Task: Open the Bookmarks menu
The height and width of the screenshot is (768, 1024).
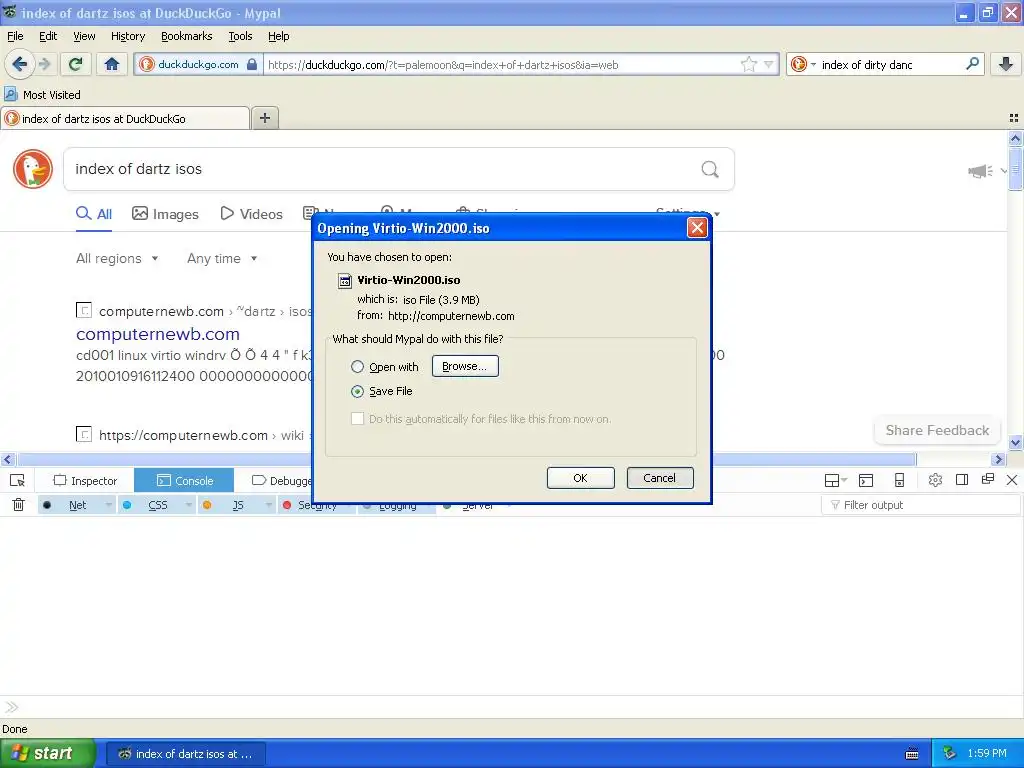Action: click(x=187, y=36)
